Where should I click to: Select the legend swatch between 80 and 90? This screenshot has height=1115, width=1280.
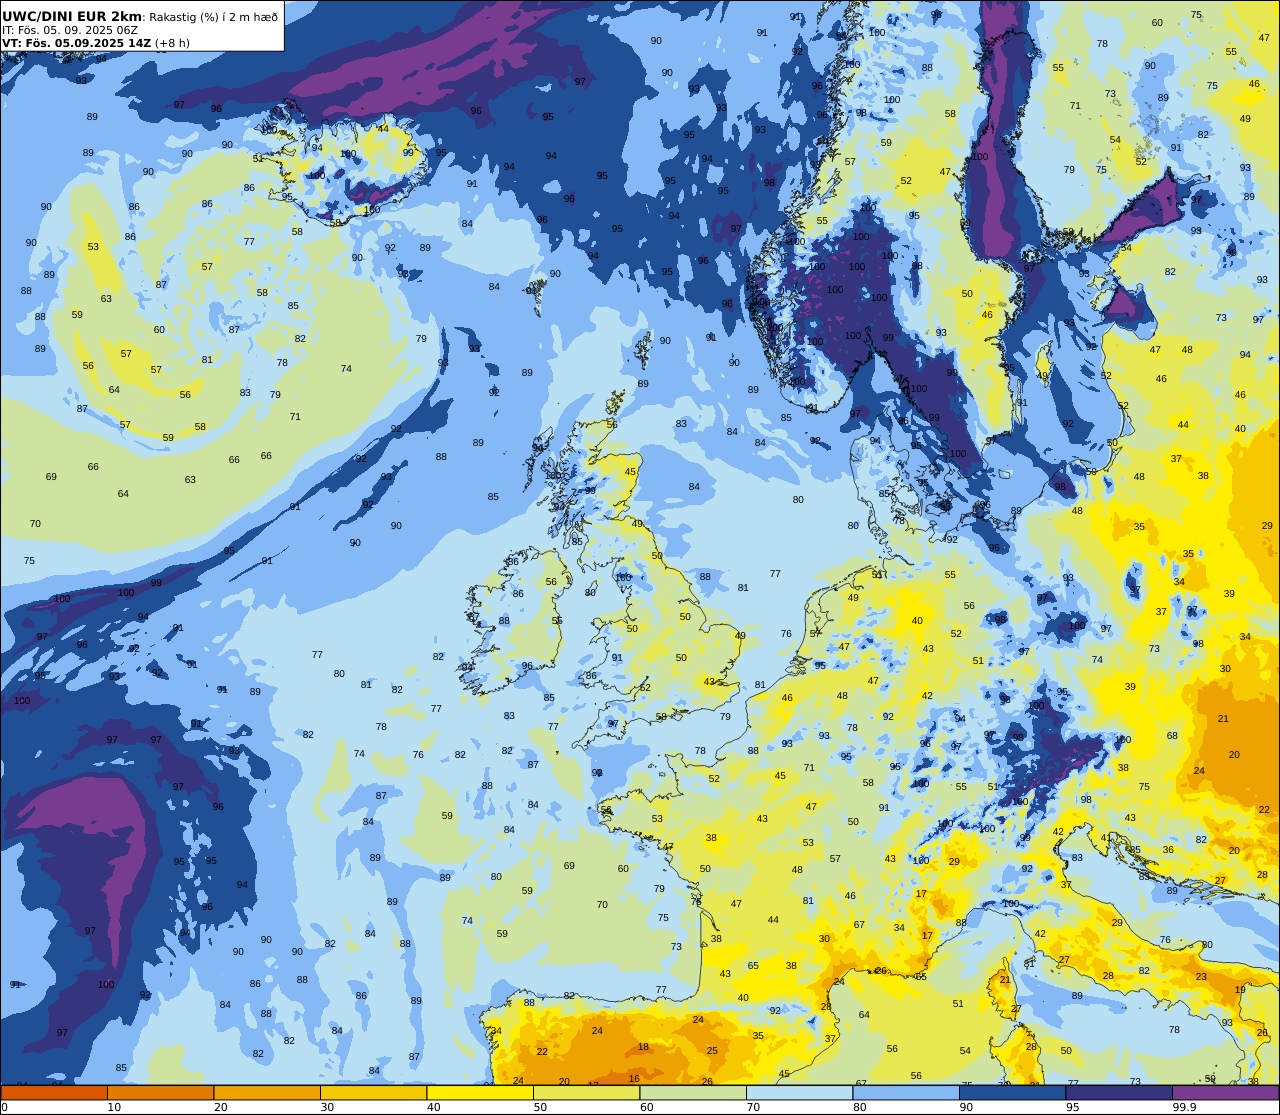coord(906,1092)
